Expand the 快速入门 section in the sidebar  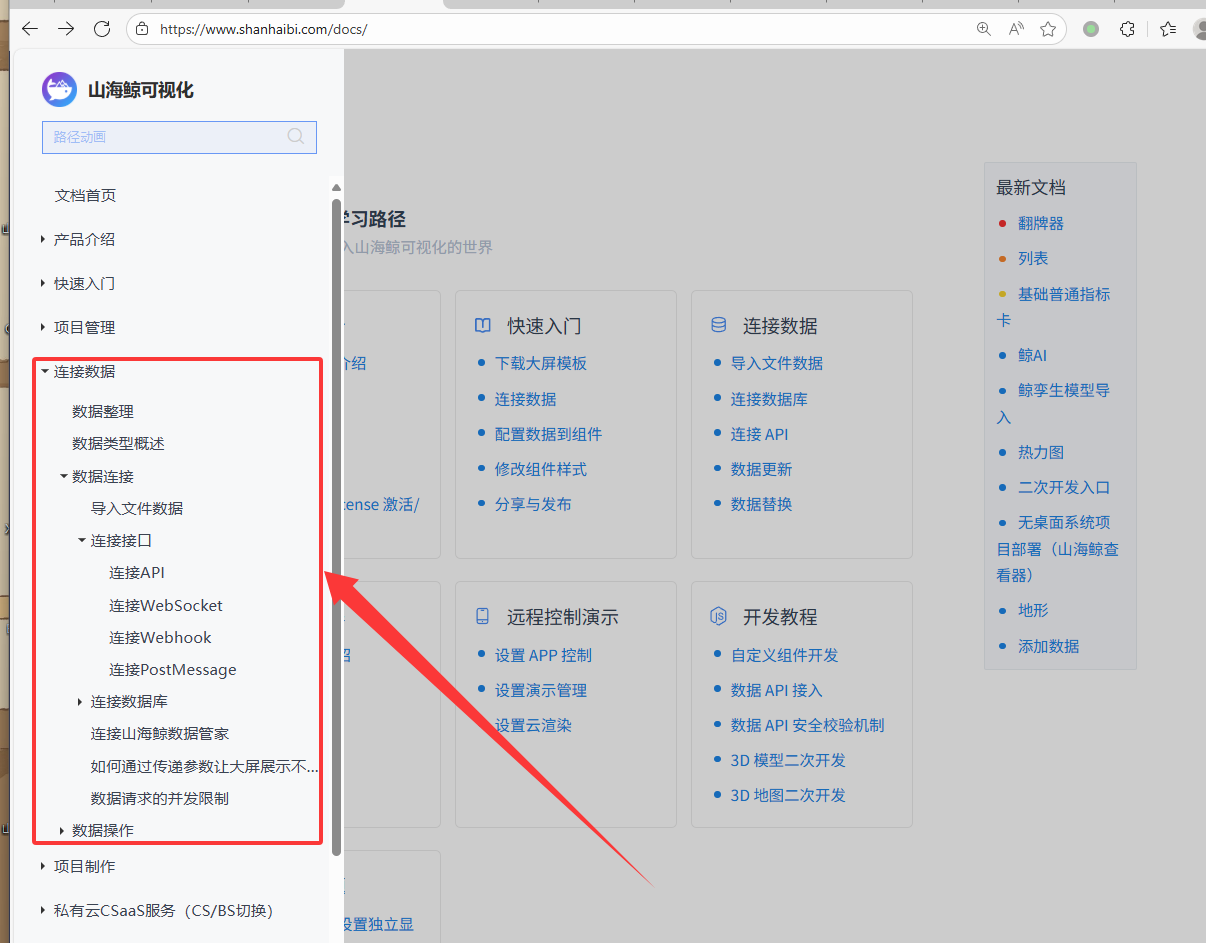43,283
